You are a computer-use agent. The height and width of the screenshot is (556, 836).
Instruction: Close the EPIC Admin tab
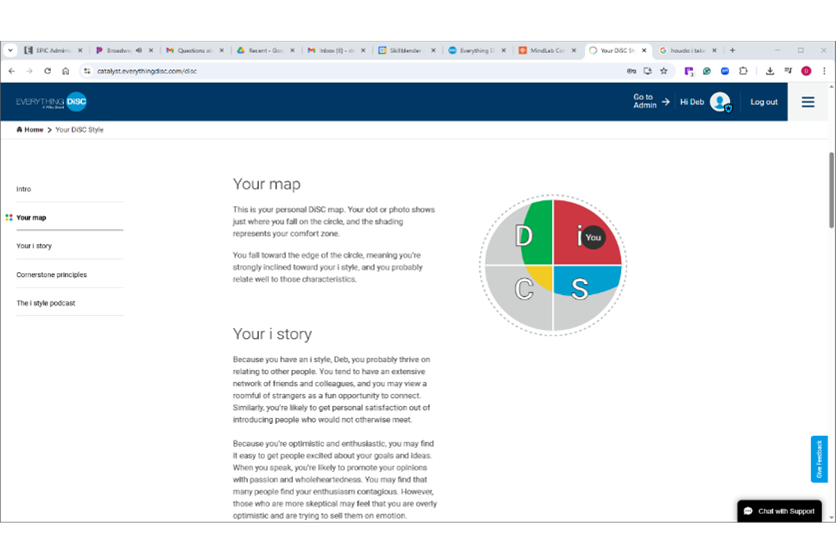pos(80,50)
